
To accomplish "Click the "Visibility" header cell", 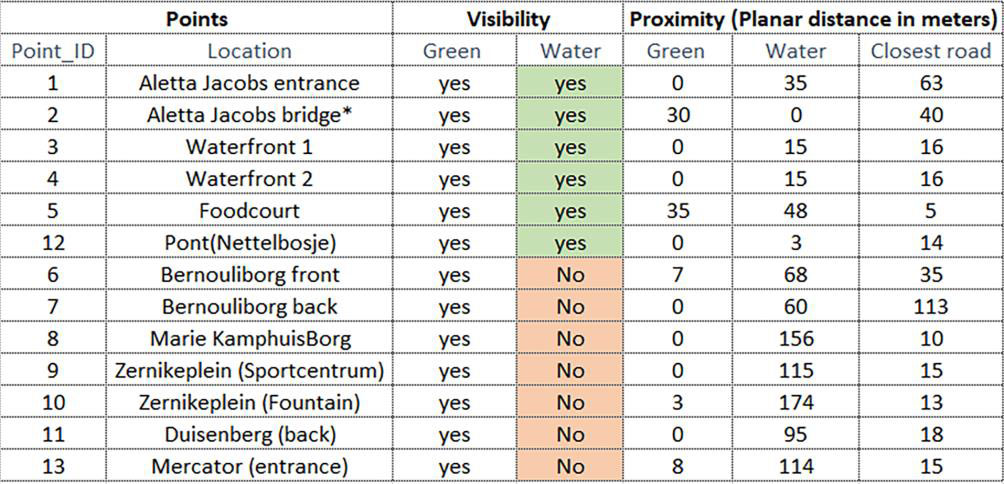I will [x=508, y=19].
